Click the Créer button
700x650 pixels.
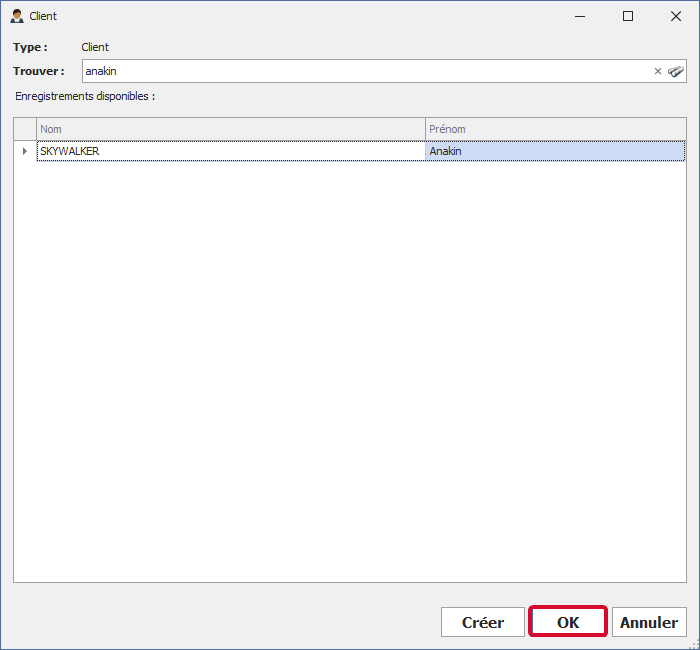click(x=483, y=622)
